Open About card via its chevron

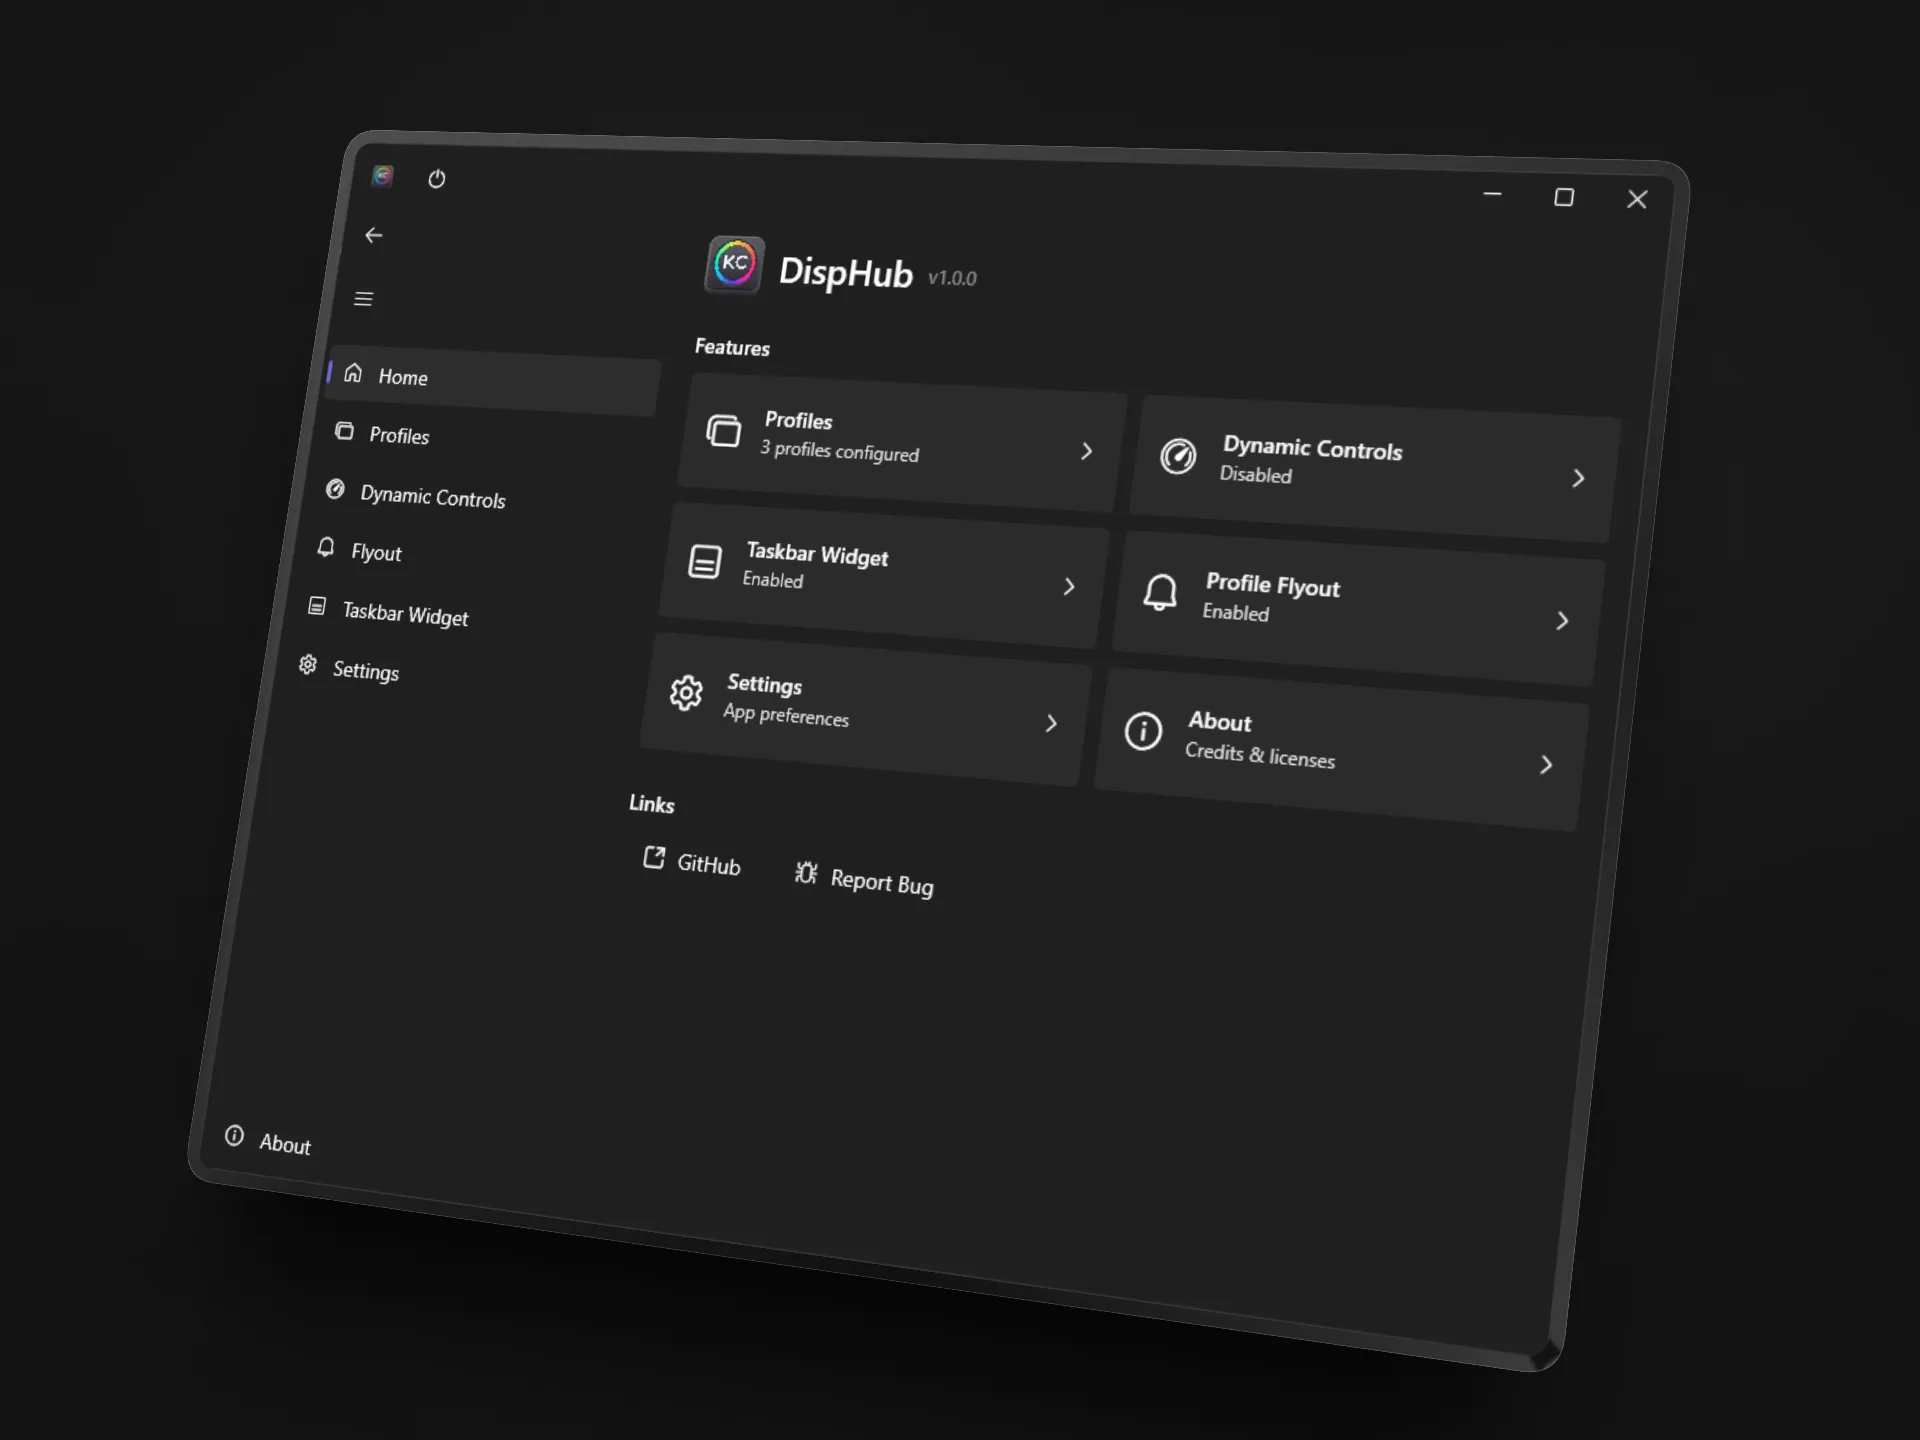(1546, 765)
